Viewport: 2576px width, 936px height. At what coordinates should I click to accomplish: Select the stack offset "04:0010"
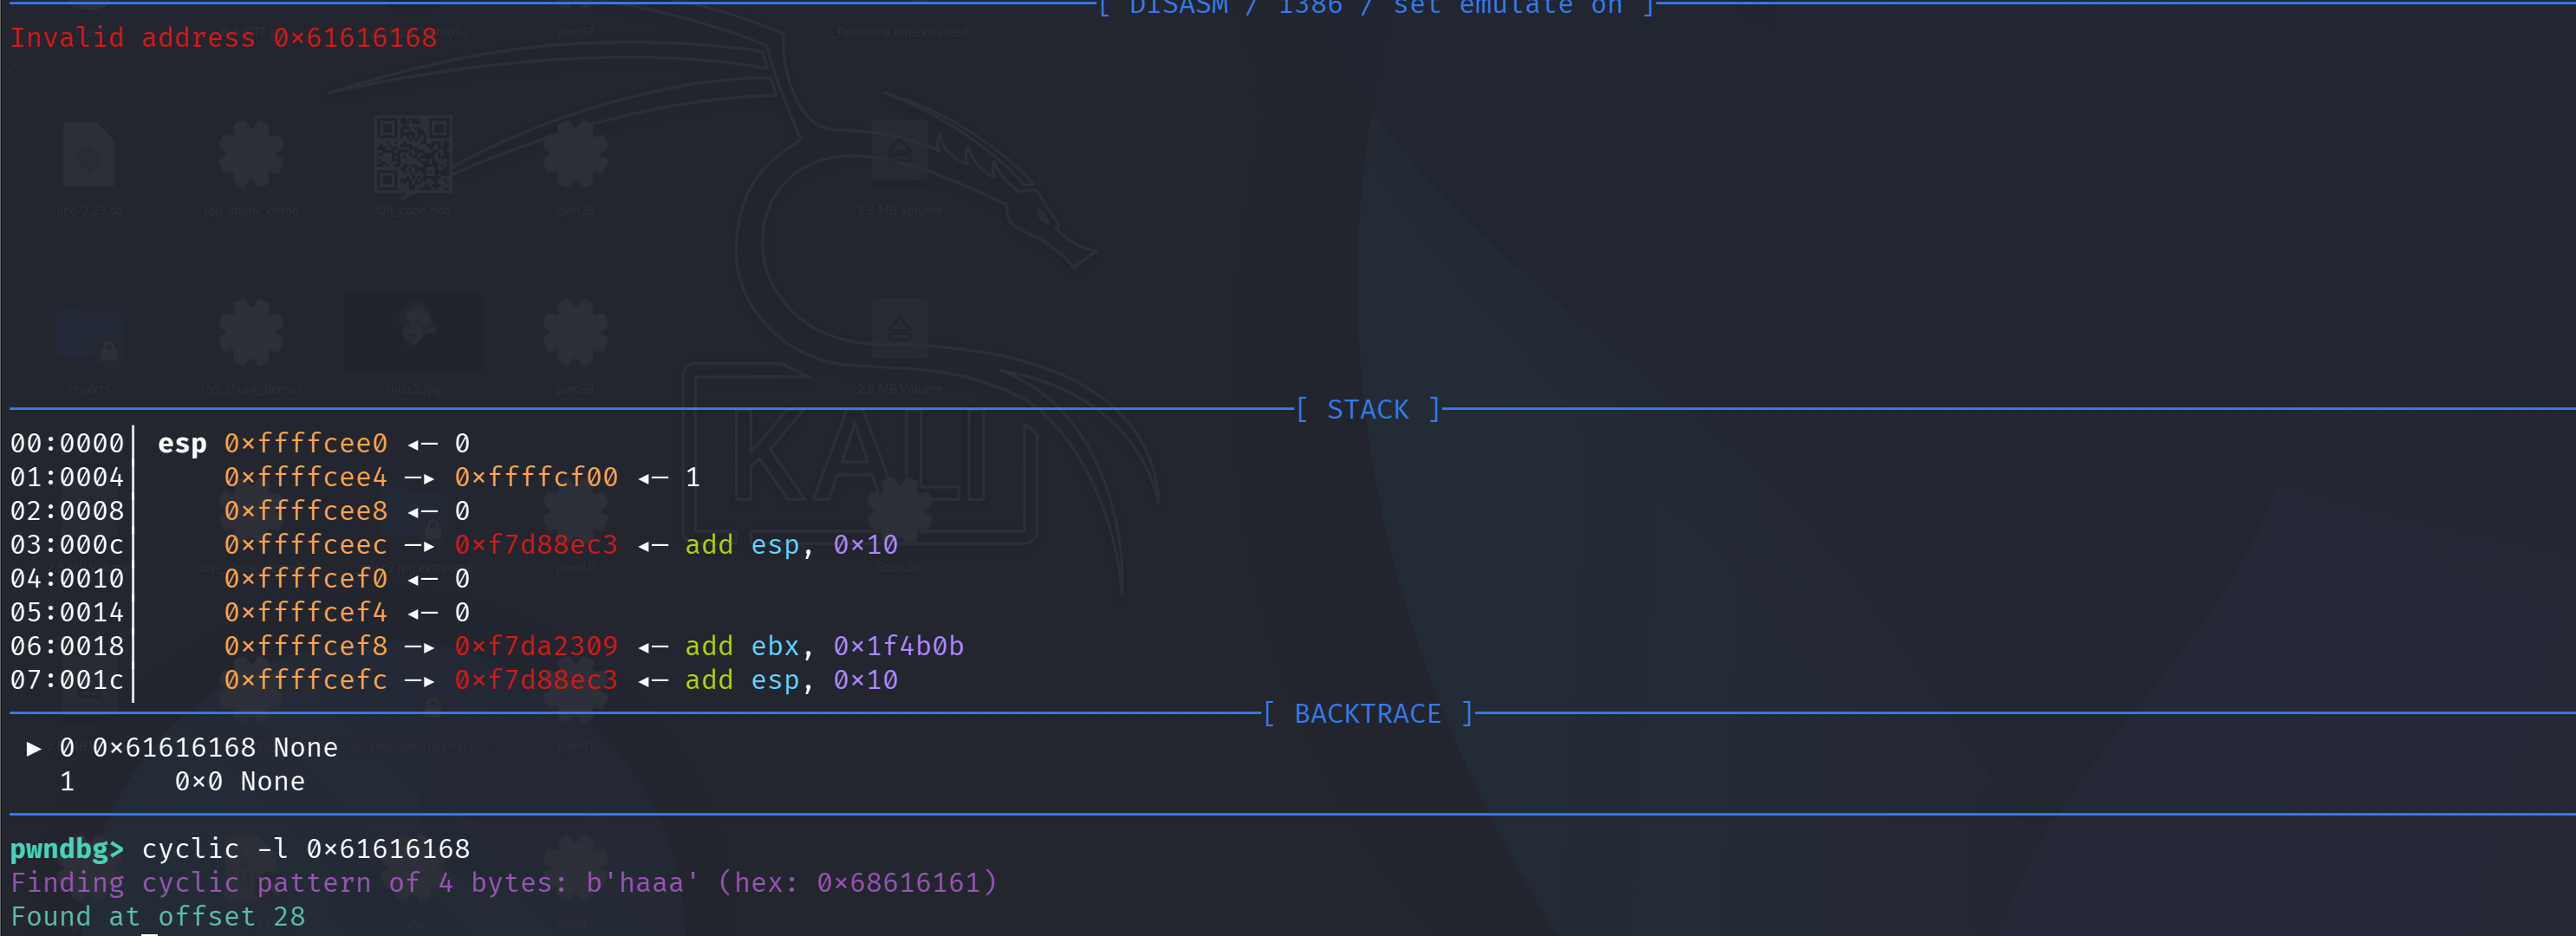(67, 579)
